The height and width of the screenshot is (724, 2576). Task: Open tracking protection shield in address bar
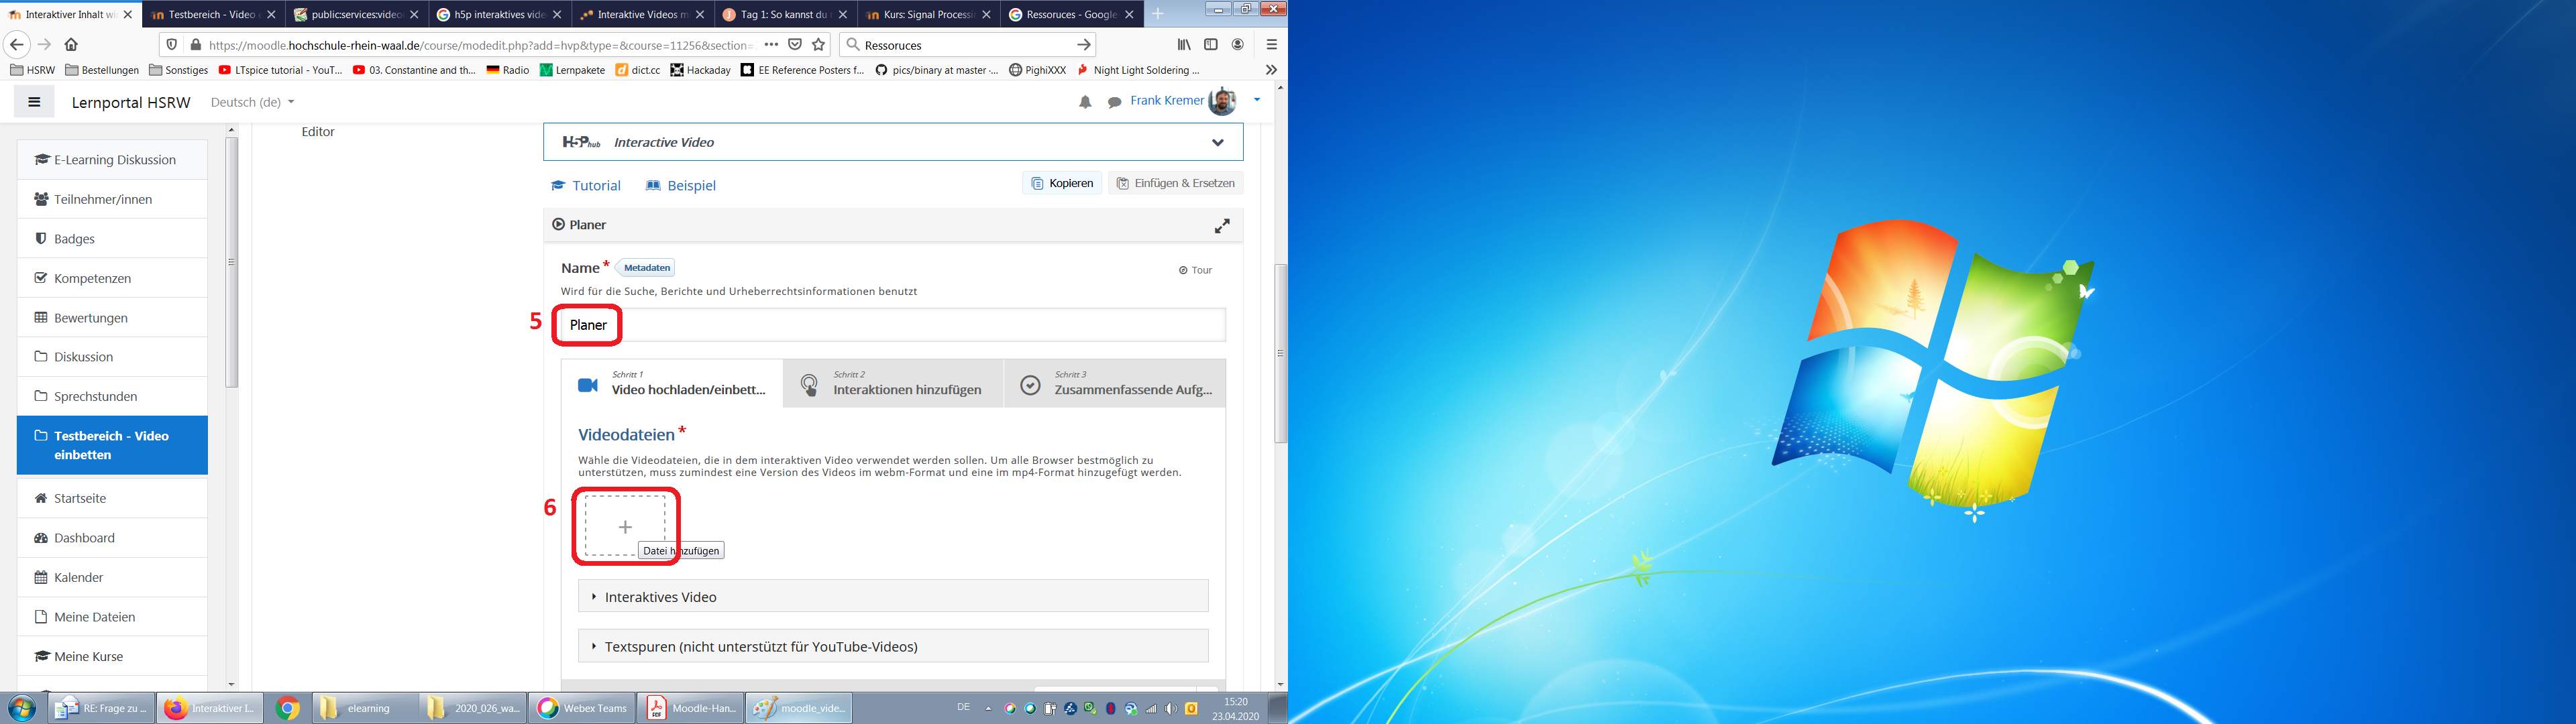pyautogui.click(x=172, y=45)
